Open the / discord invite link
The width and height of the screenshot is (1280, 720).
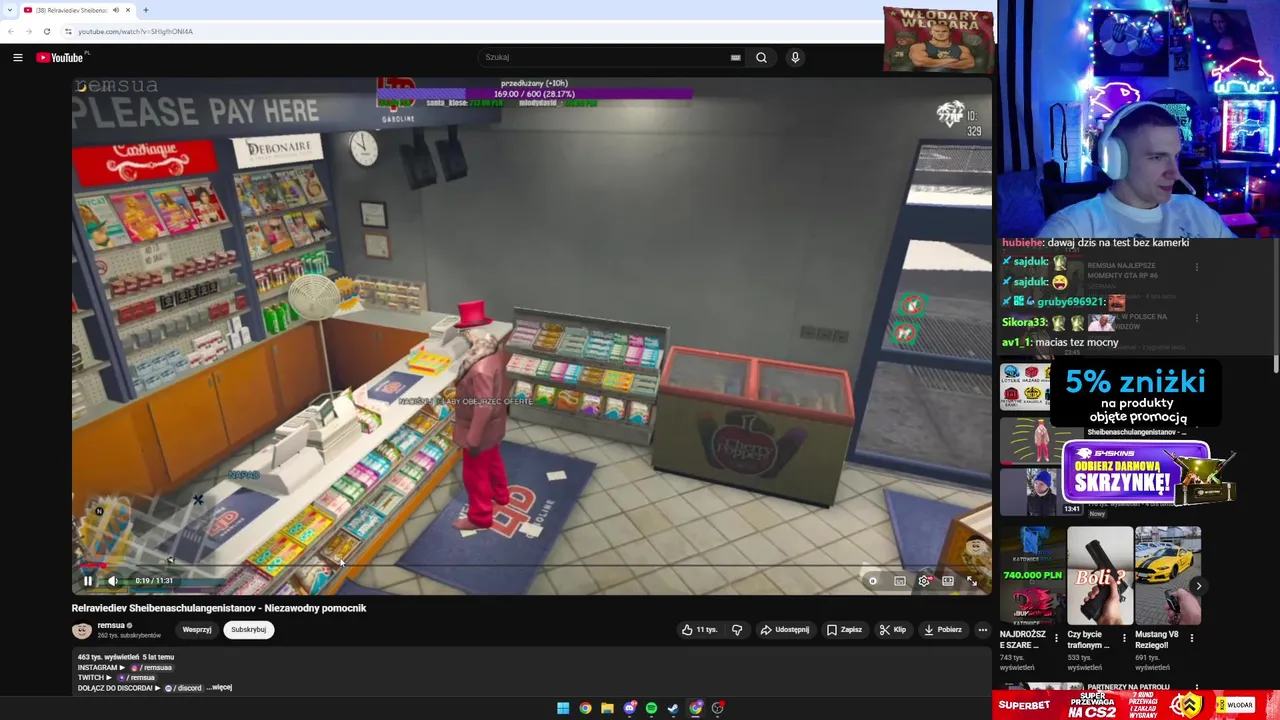pos(183,688)
